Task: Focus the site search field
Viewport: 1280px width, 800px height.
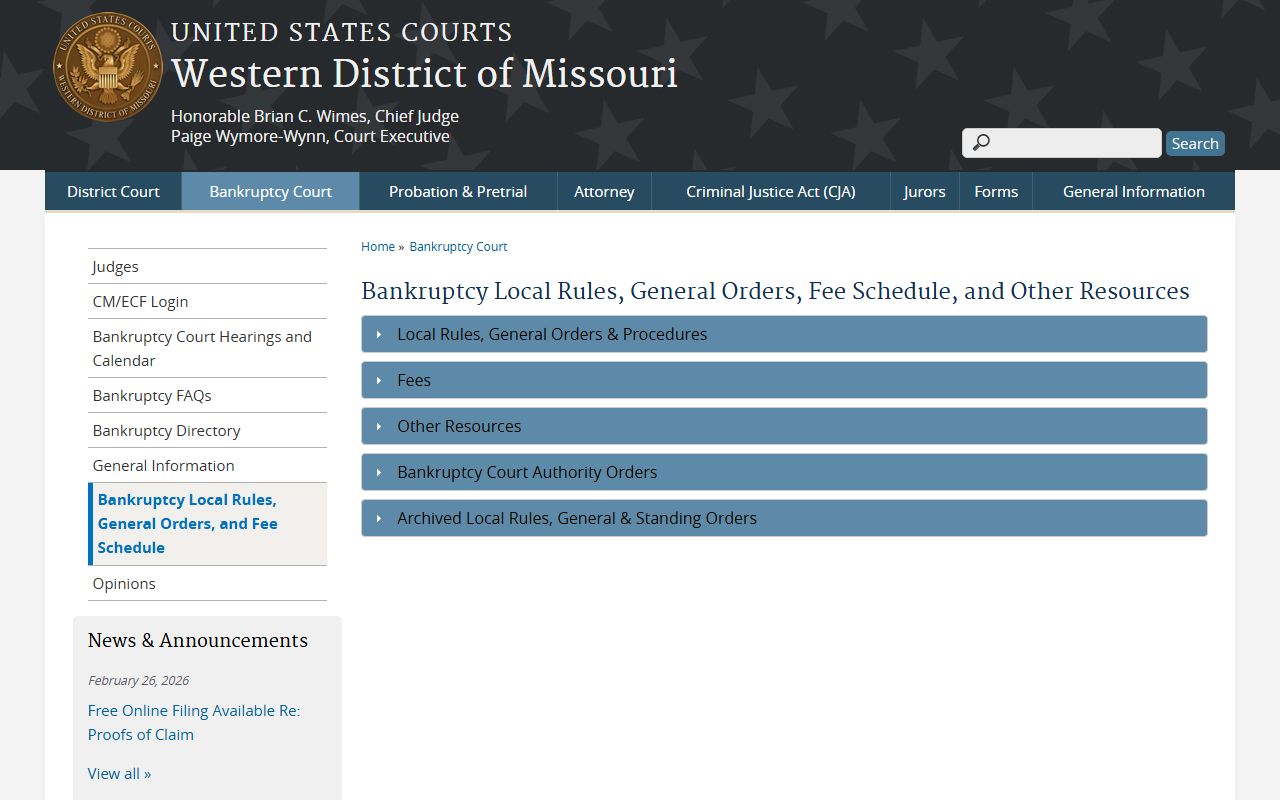Action: coord(1062,143)
